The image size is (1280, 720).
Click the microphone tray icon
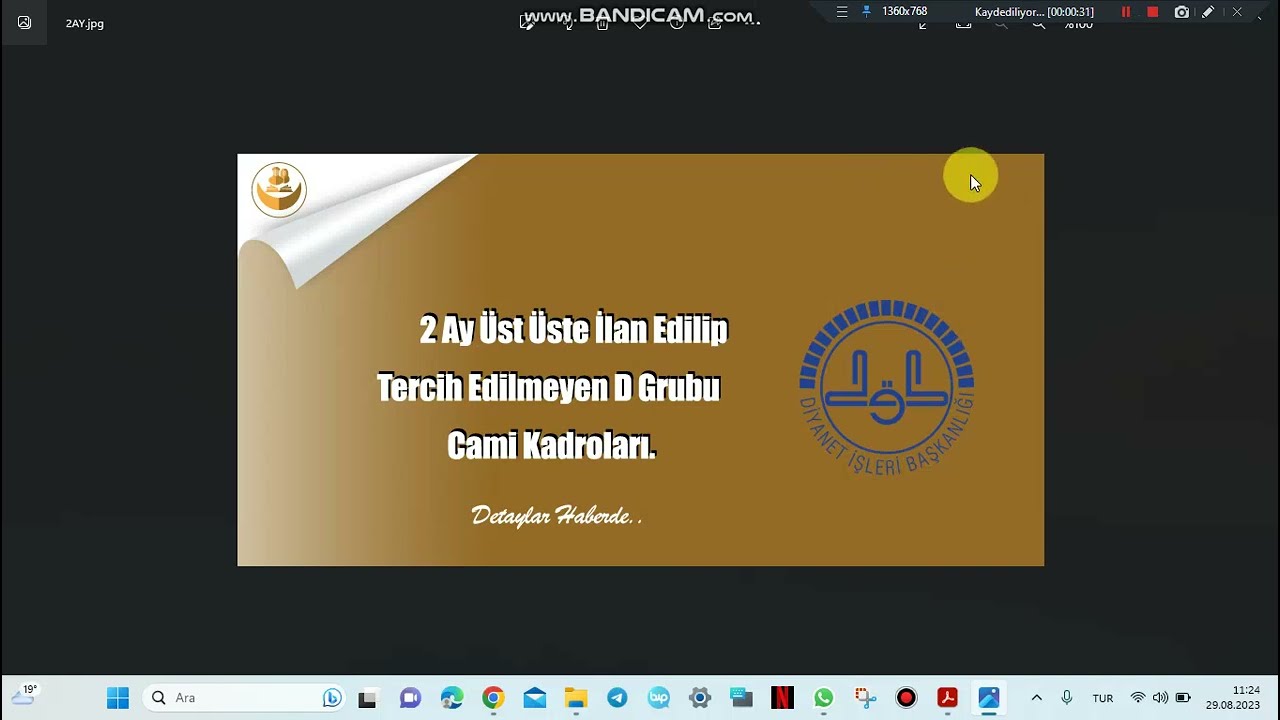coord(1067,698)
